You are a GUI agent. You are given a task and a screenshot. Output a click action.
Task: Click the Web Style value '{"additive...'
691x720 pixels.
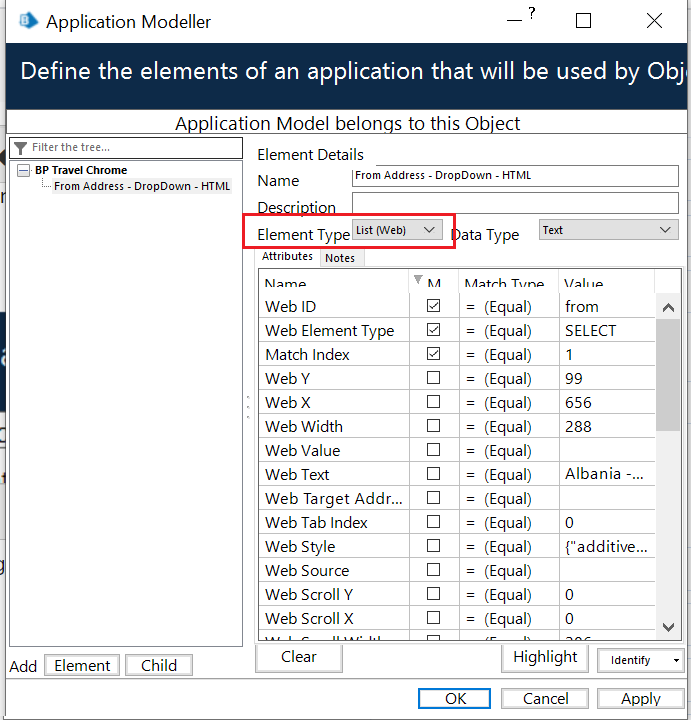(606, 546)
